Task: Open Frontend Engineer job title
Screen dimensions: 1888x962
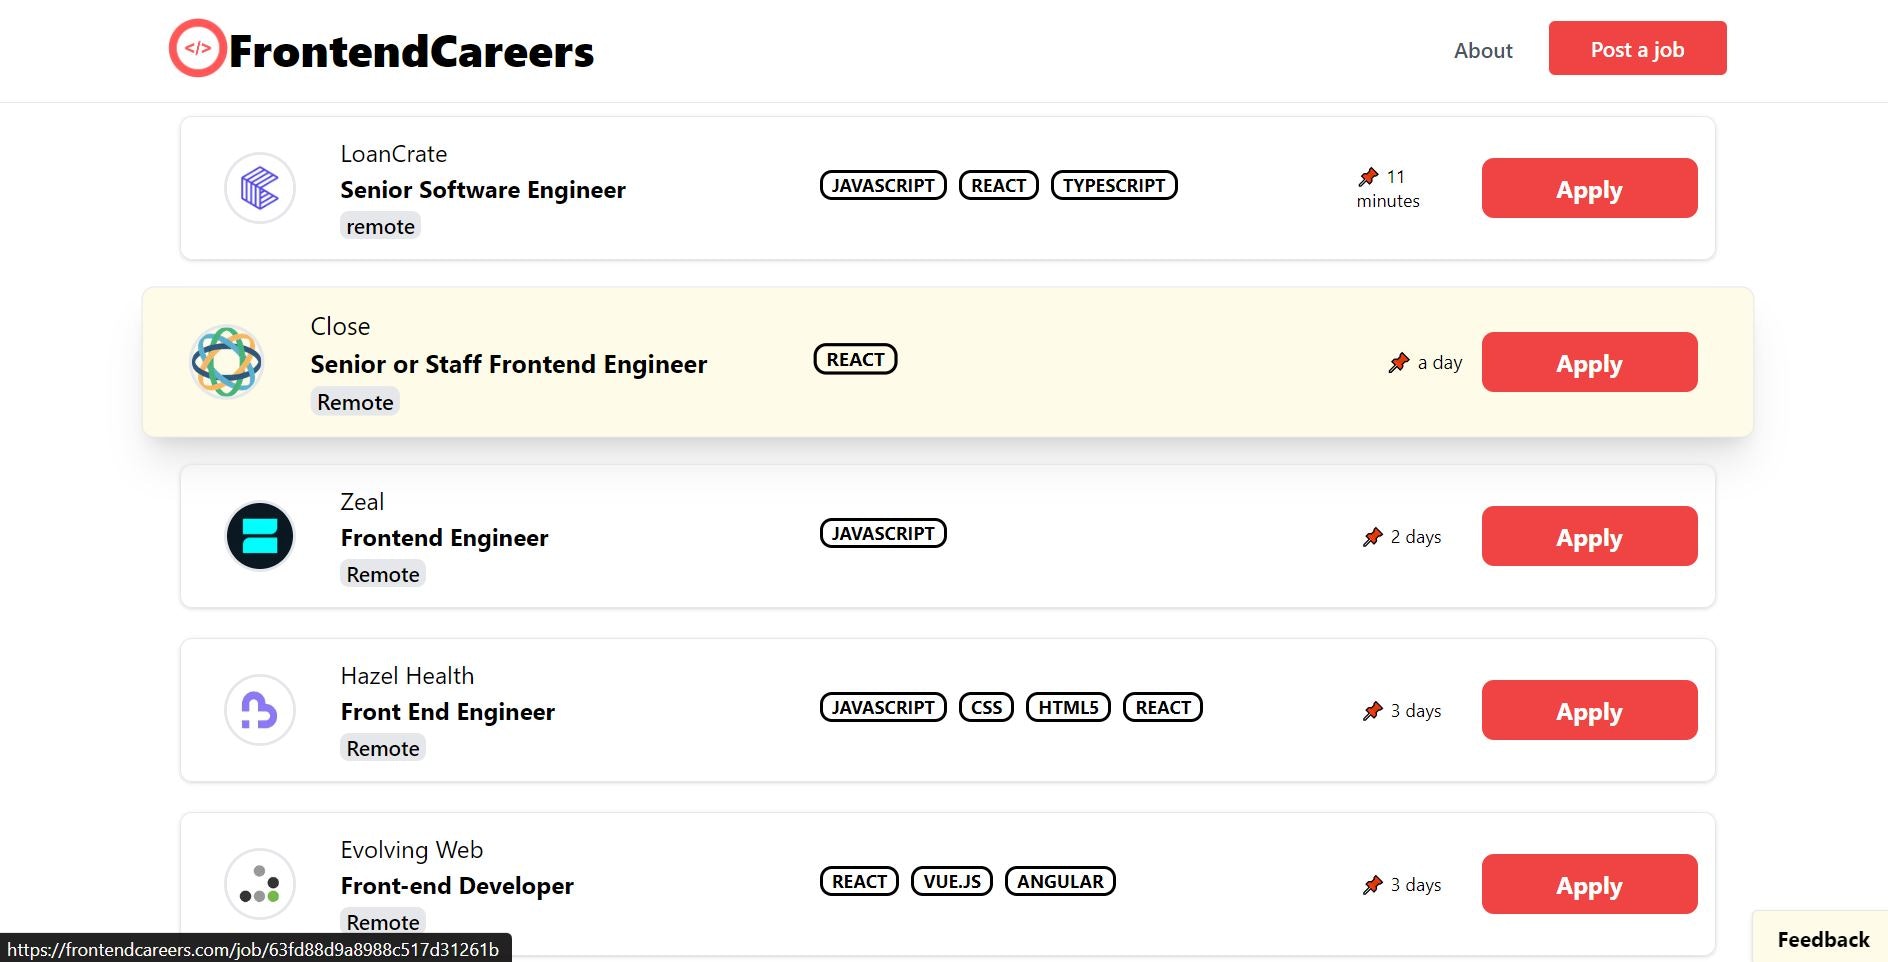Action: pos(445,538)
